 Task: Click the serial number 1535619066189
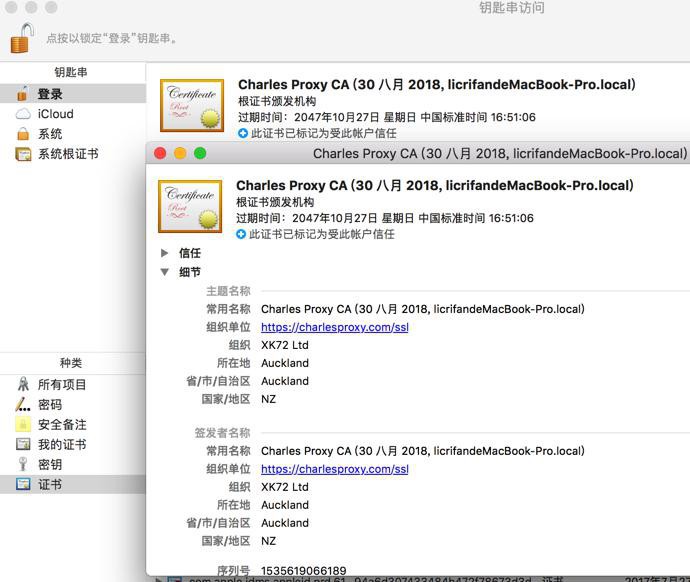304,571
